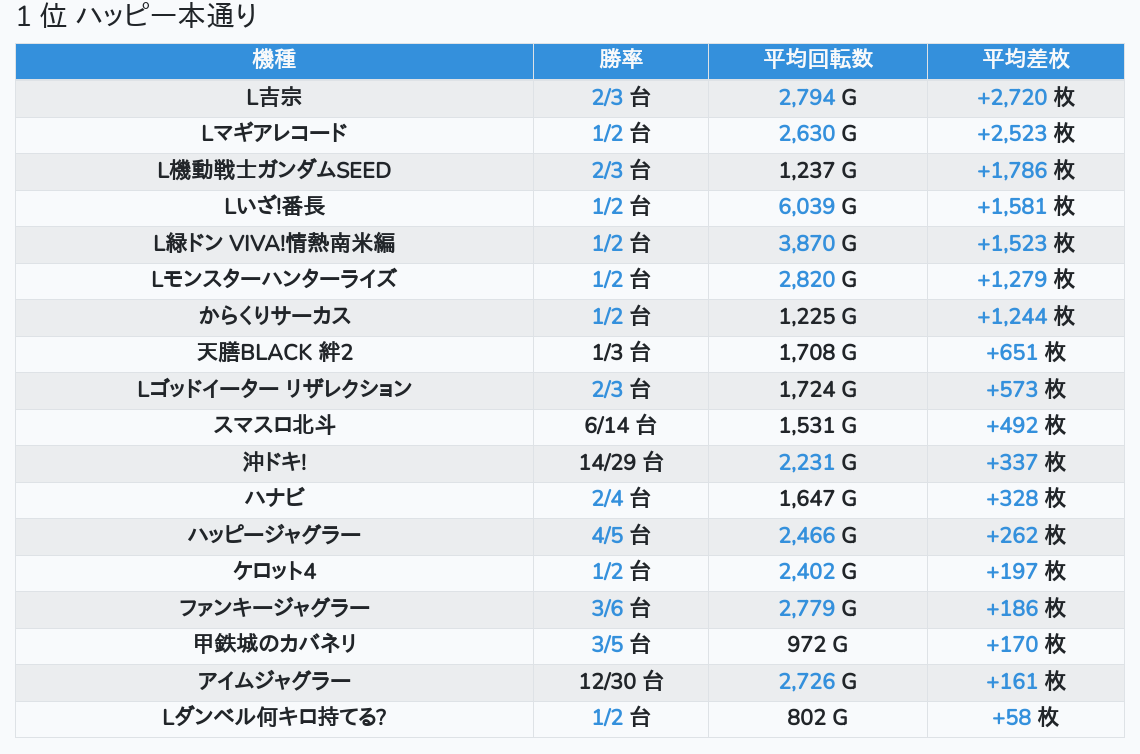Image resolution: width=1140 pixels, height=754 pixels.
Task: Click the 1/3 台 win rate cell
Action: point(621,353)
